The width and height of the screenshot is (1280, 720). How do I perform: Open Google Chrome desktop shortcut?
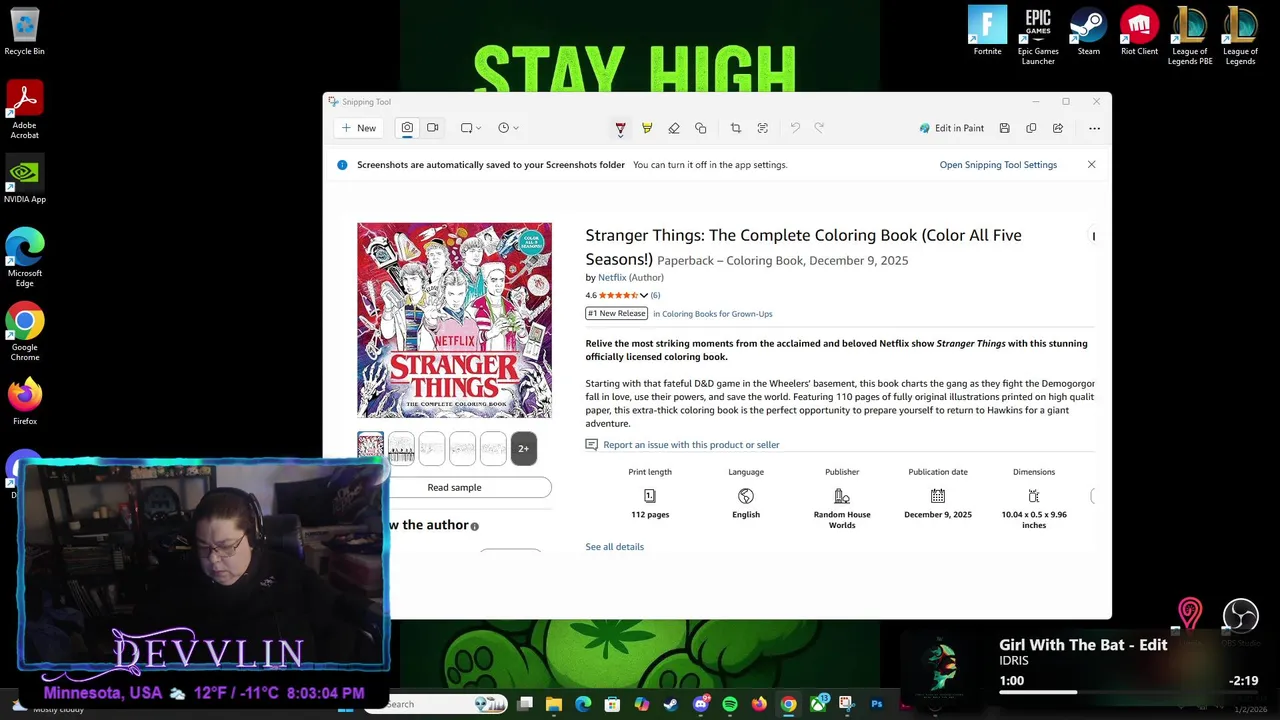[x=24, y=332]
